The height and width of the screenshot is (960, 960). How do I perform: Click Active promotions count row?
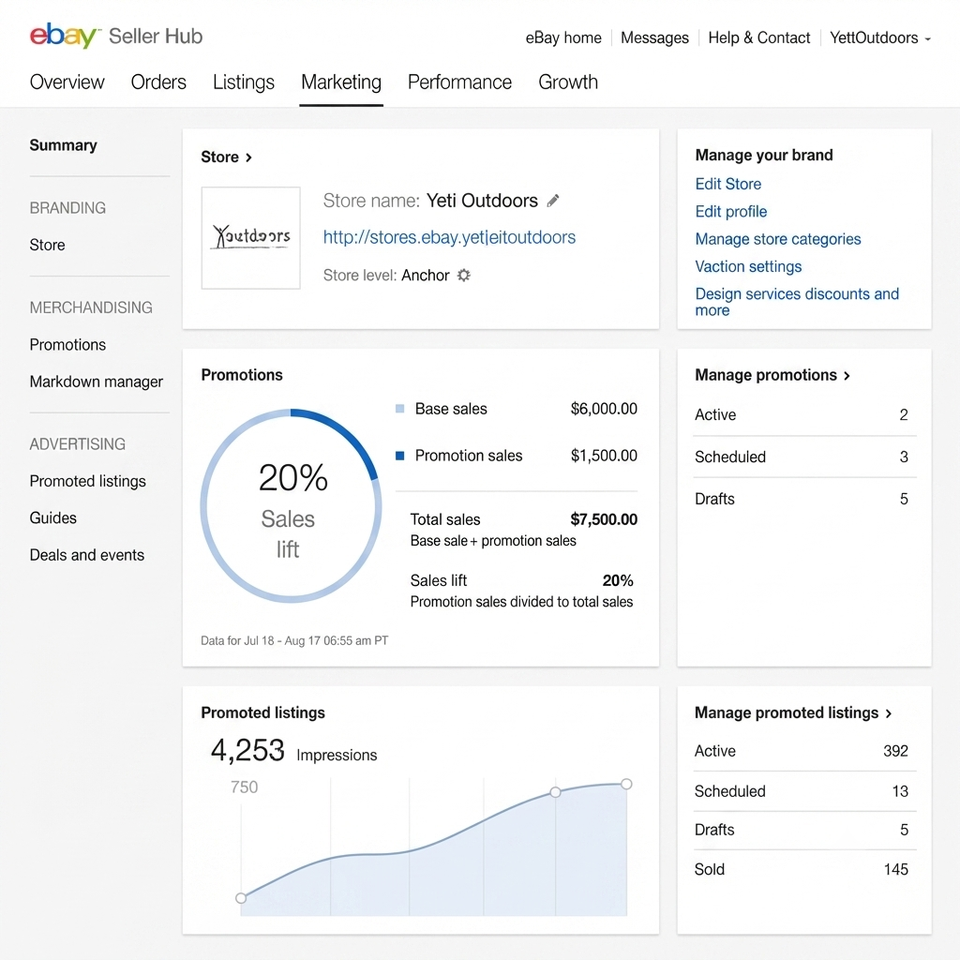pos(804,414)
